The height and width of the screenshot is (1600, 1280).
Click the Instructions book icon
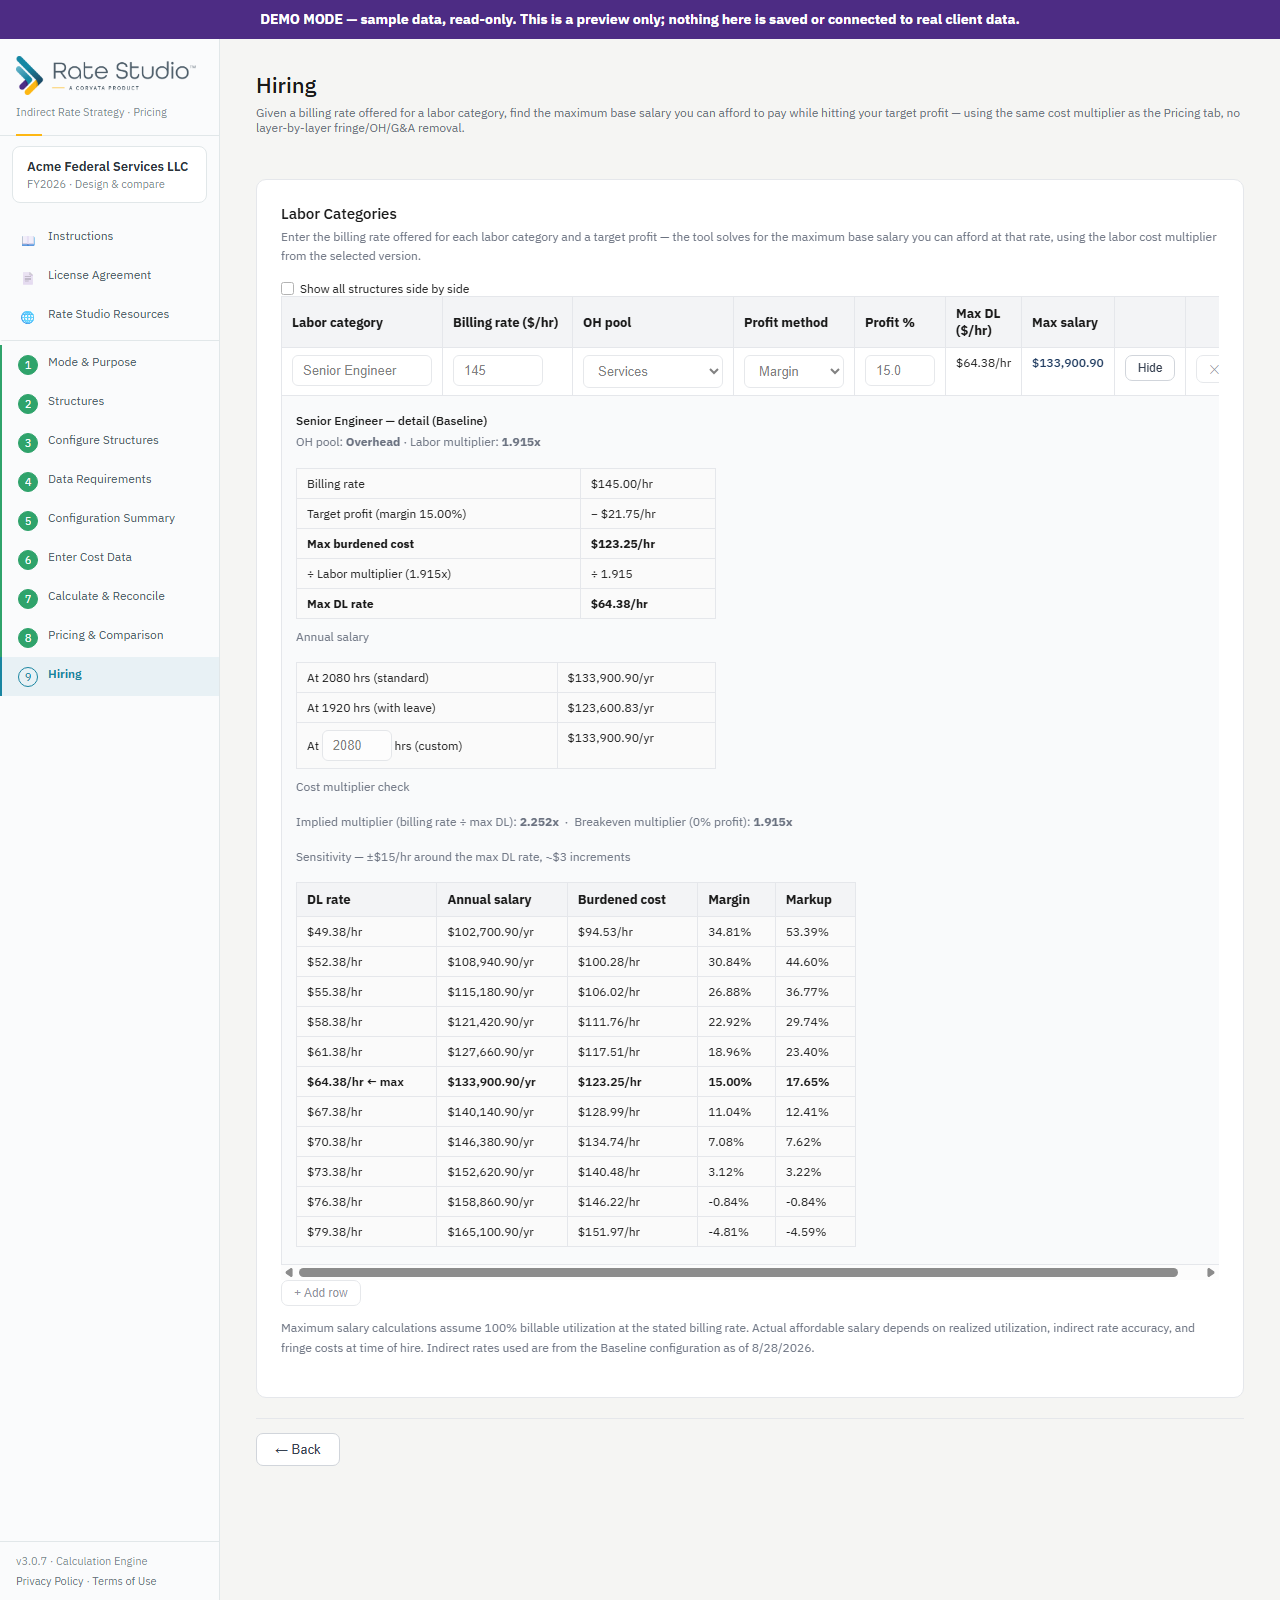click(x=28, y=240)
